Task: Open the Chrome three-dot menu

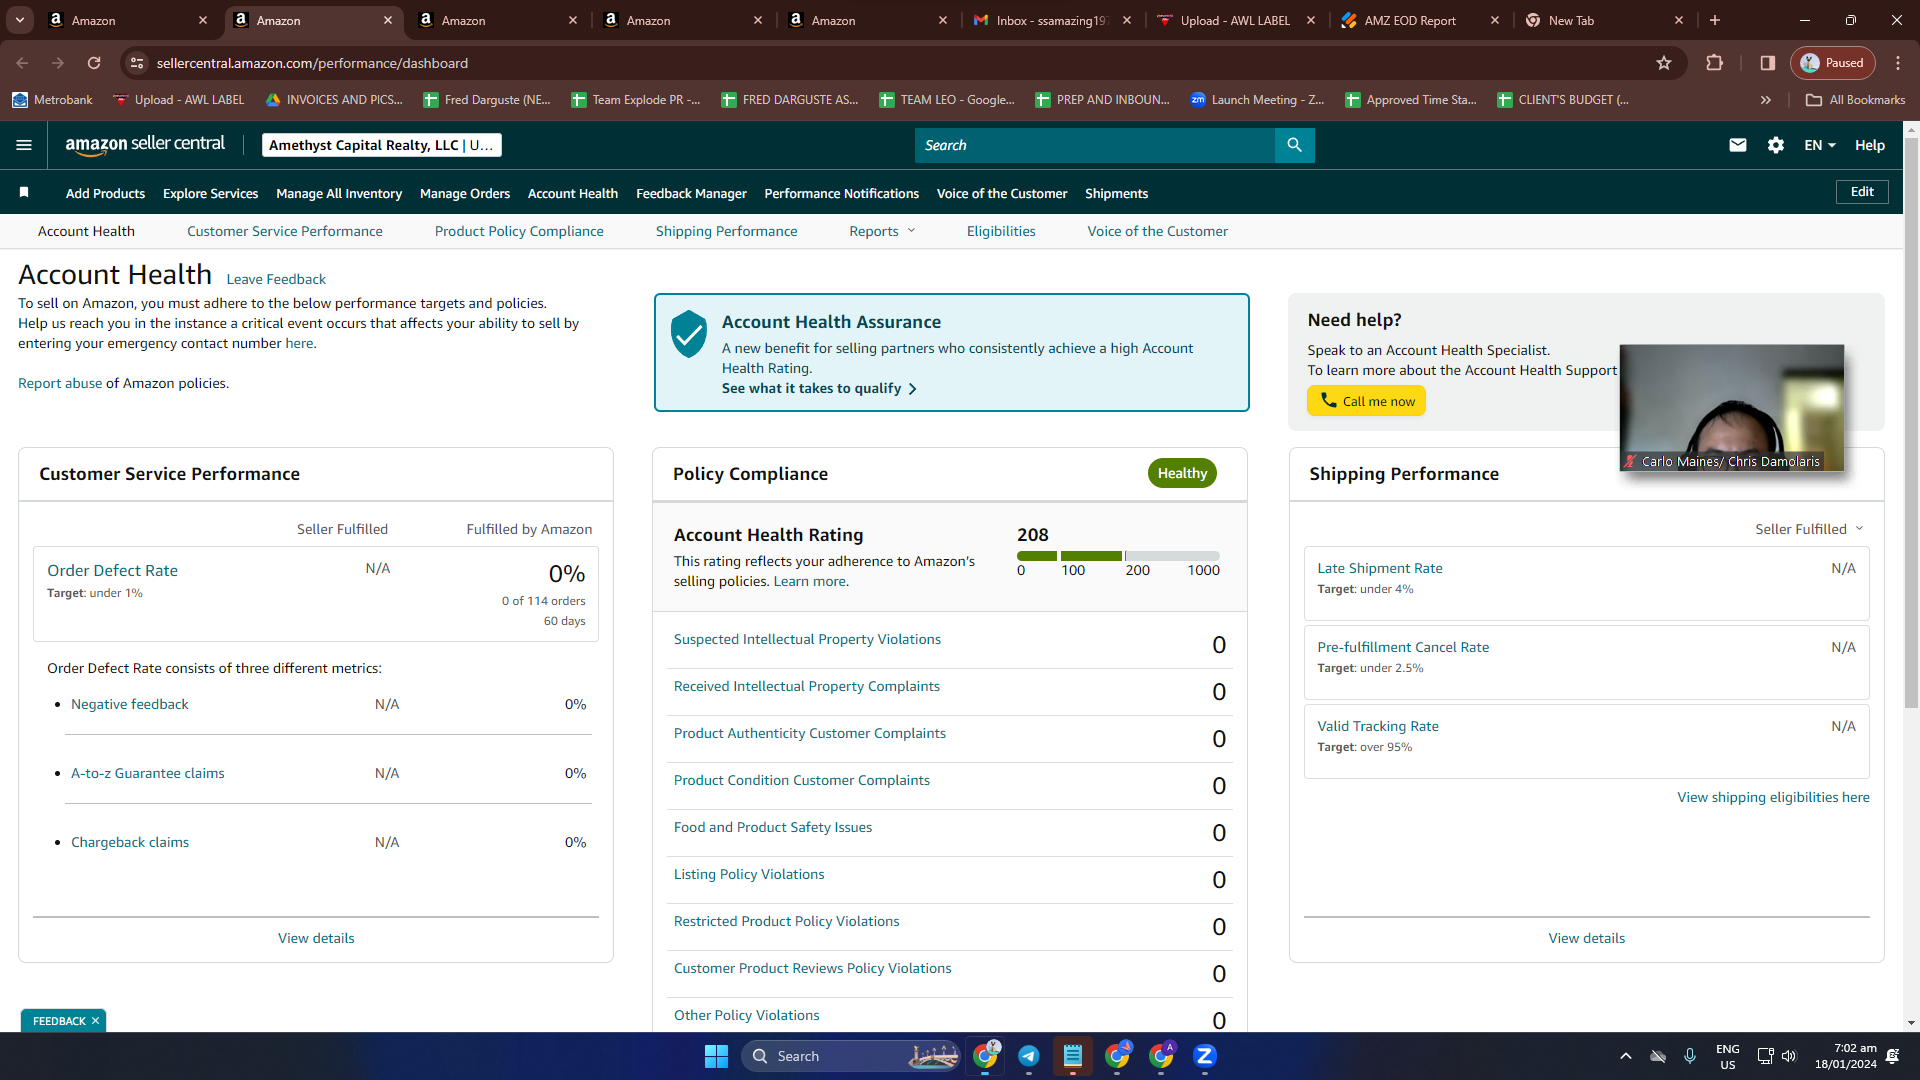Action: click(x=1898, y=63)
